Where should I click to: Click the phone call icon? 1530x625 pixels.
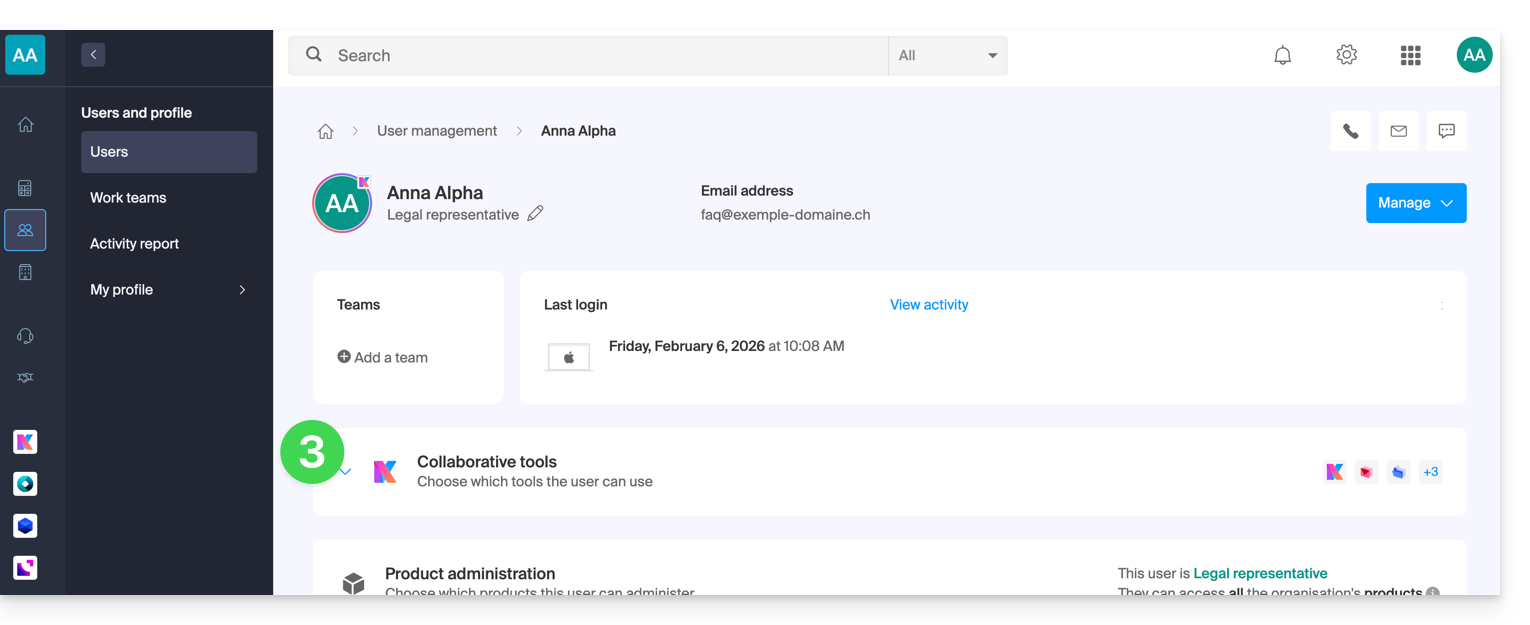[x=1350, y=131]
